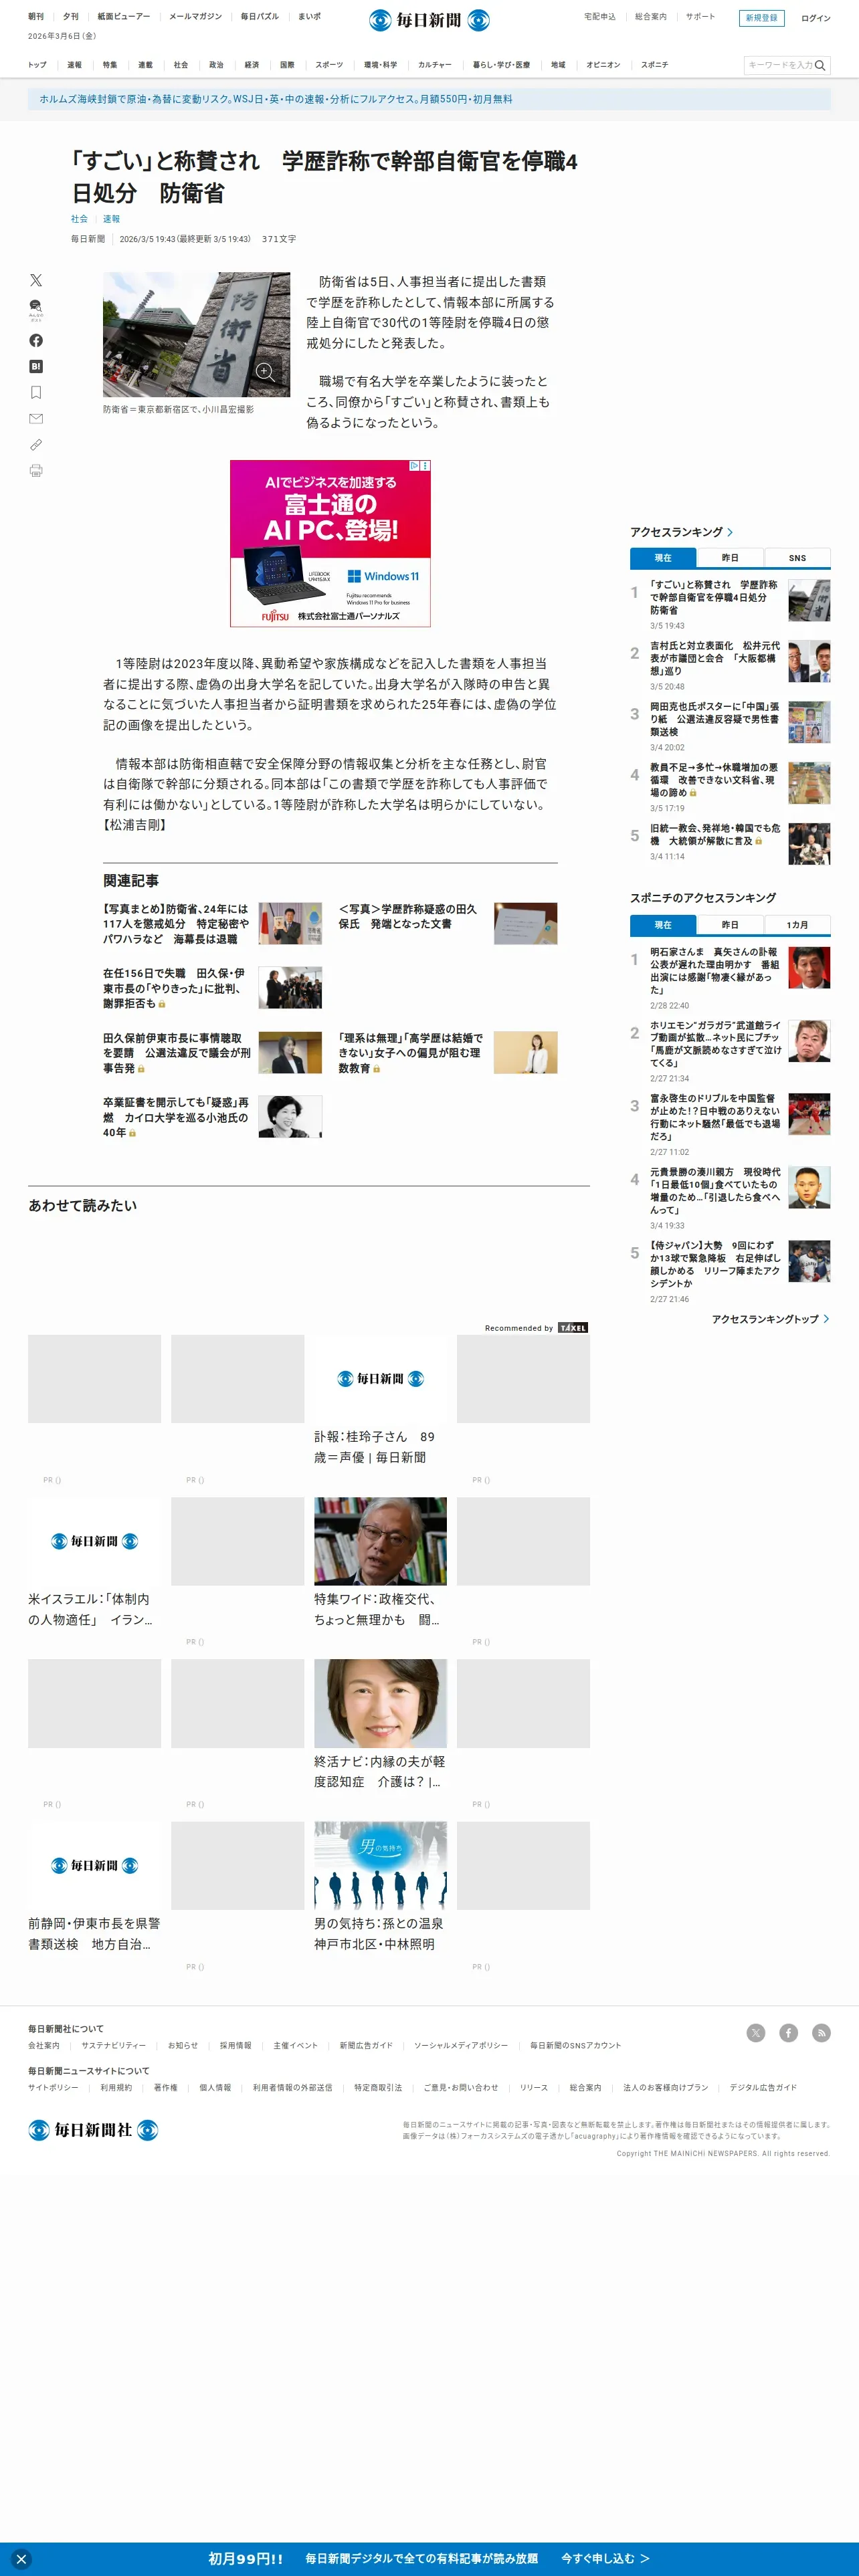Switch access ranking to 昨日 tab
Viewport: 859px width, 2576px height.
coord(730,558)
